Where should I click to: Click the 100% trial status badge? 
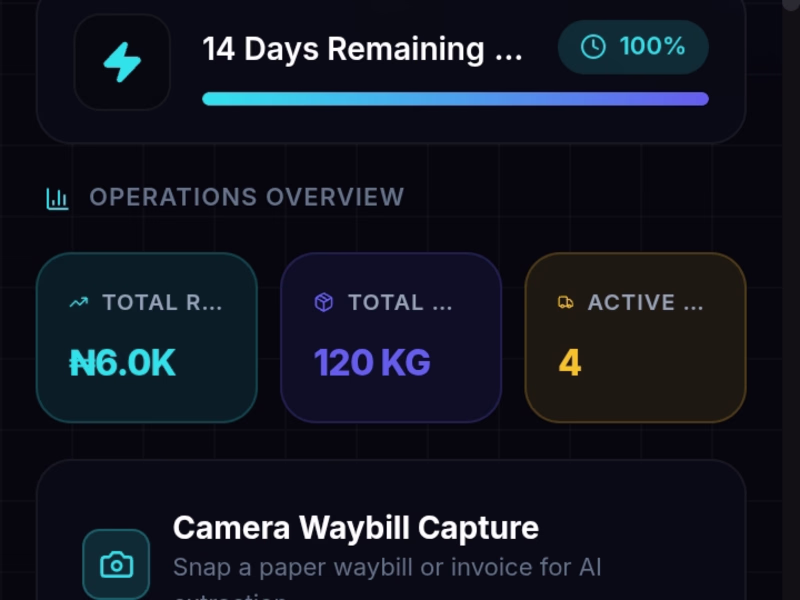click(633, 47)
